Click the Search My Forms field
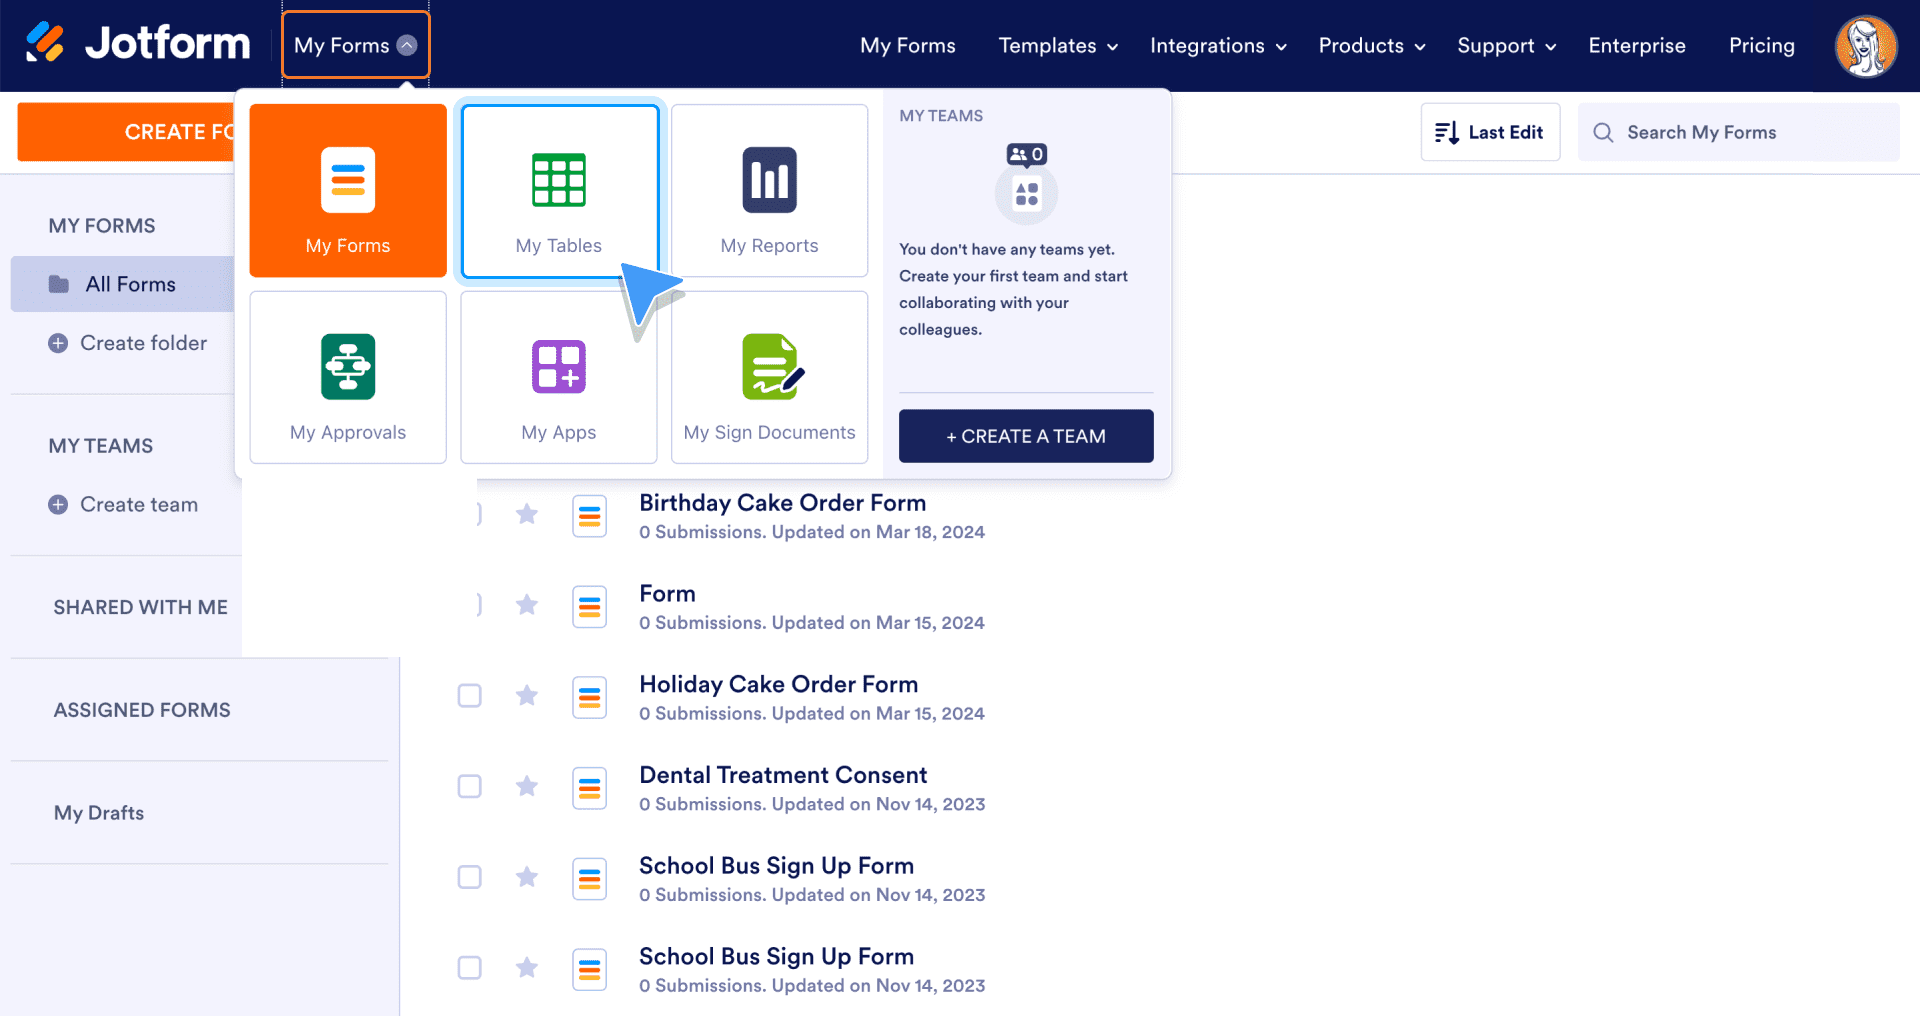 coord(1740,132)
